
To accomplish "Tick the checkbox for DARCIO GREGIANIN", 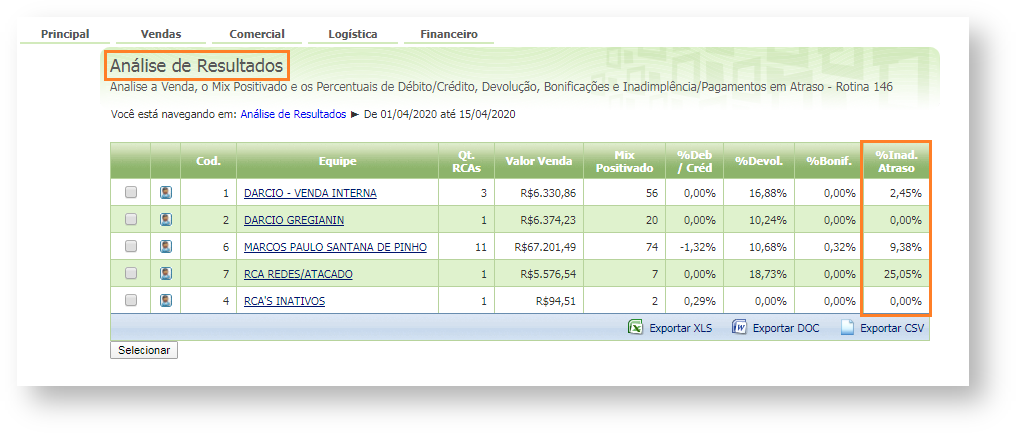I will (131, 220).
